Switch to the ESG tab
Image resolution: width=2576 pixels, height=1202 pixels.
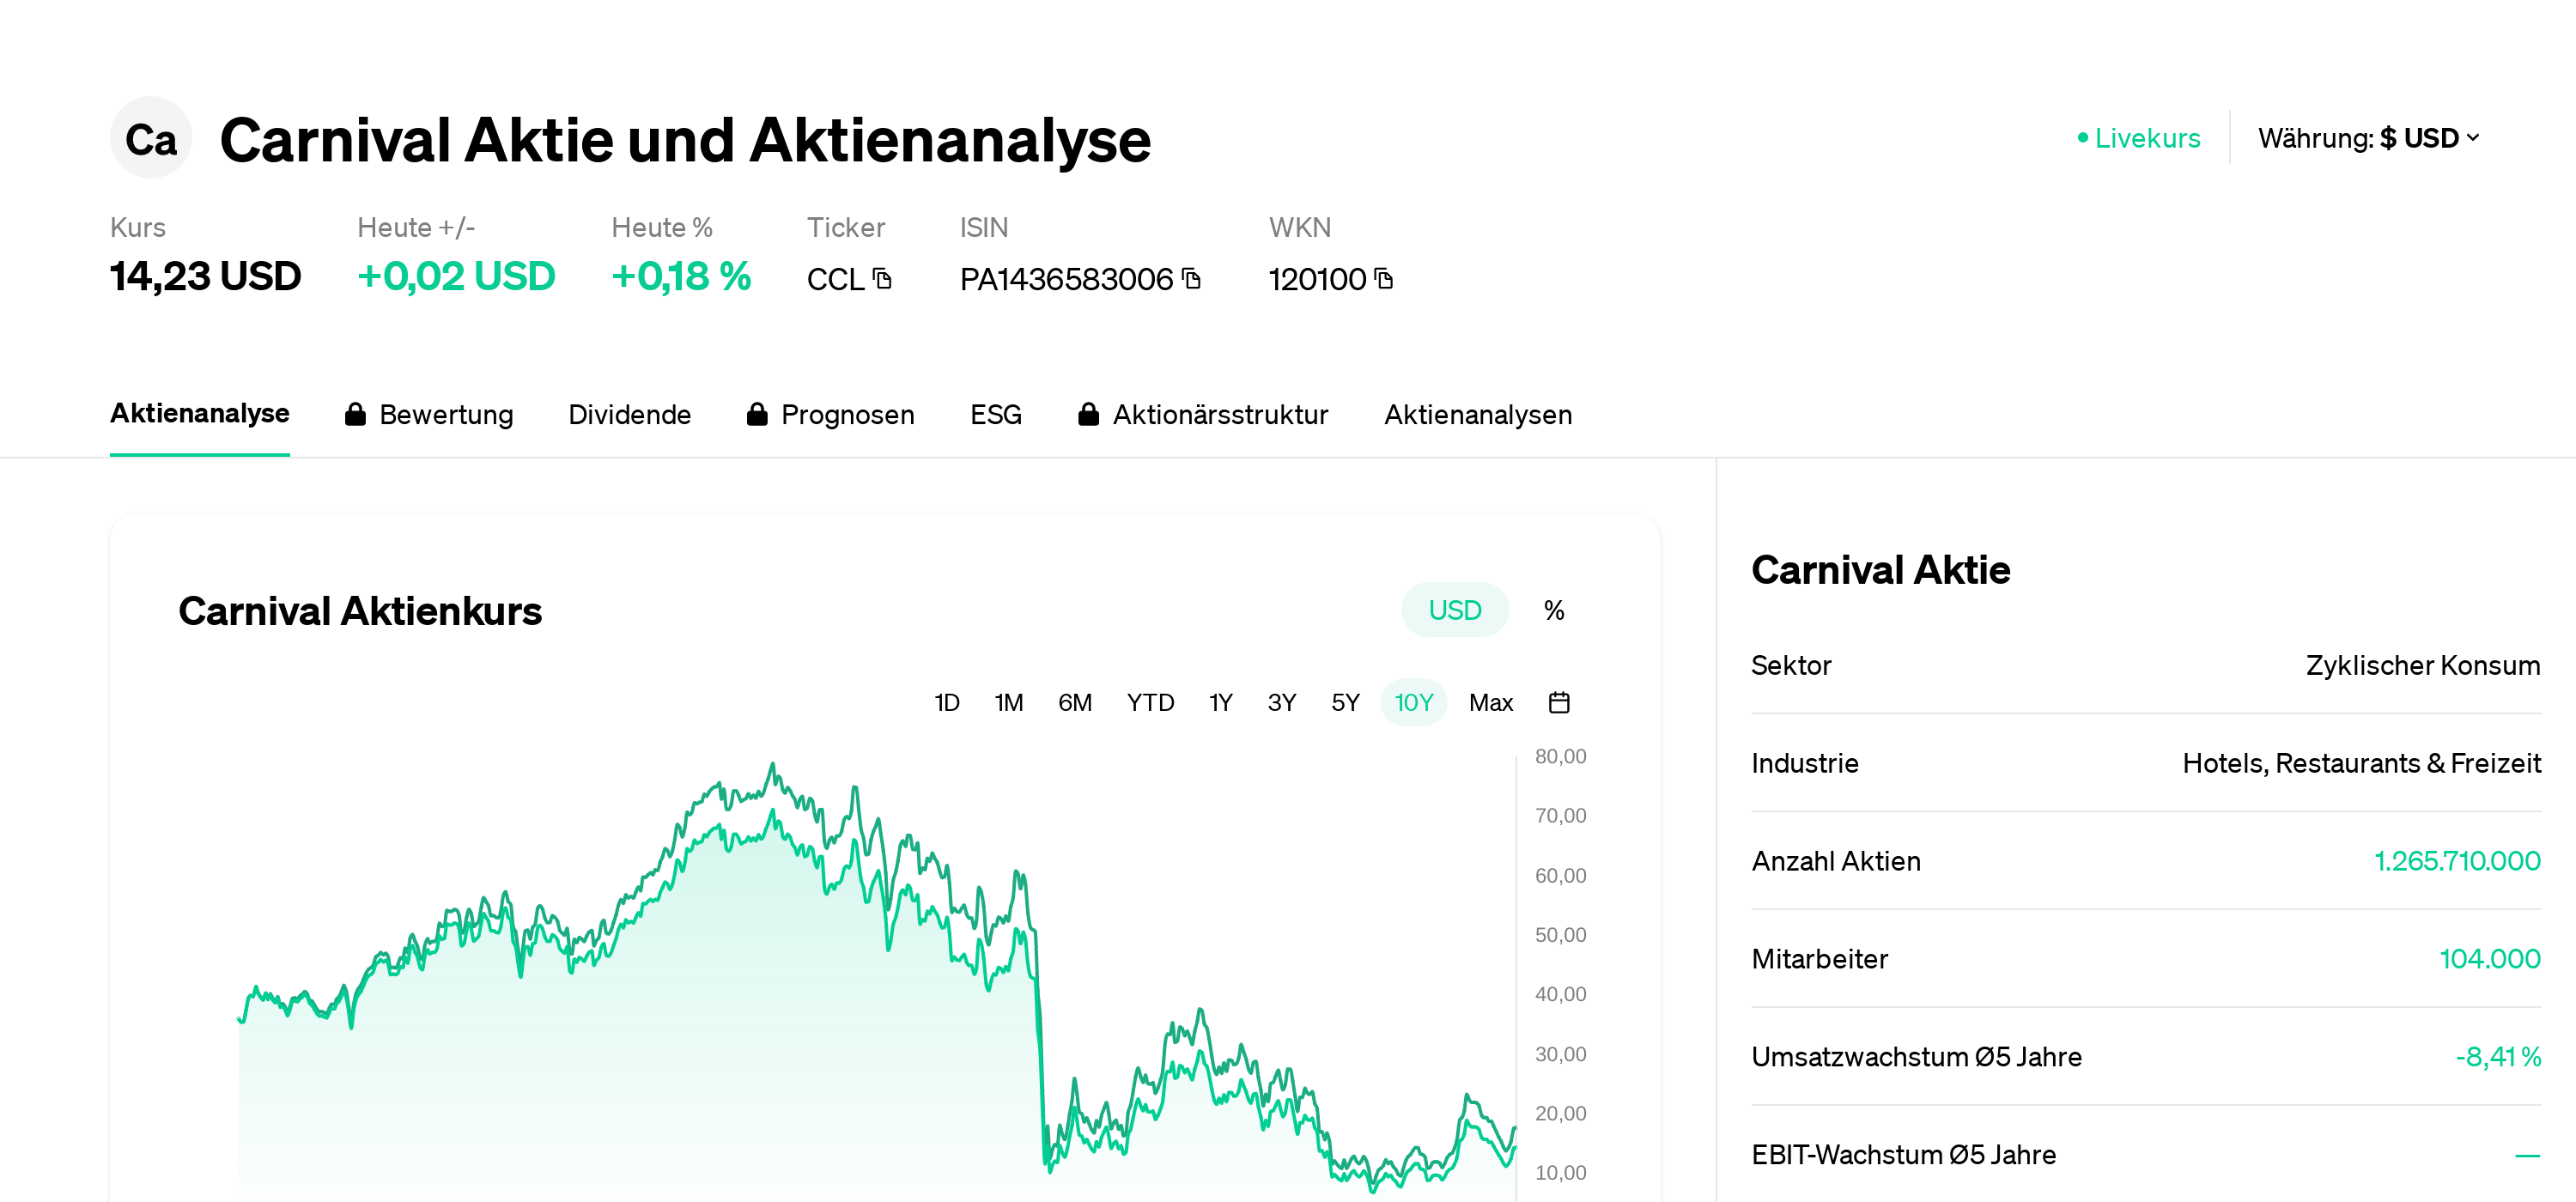point(995,414)
